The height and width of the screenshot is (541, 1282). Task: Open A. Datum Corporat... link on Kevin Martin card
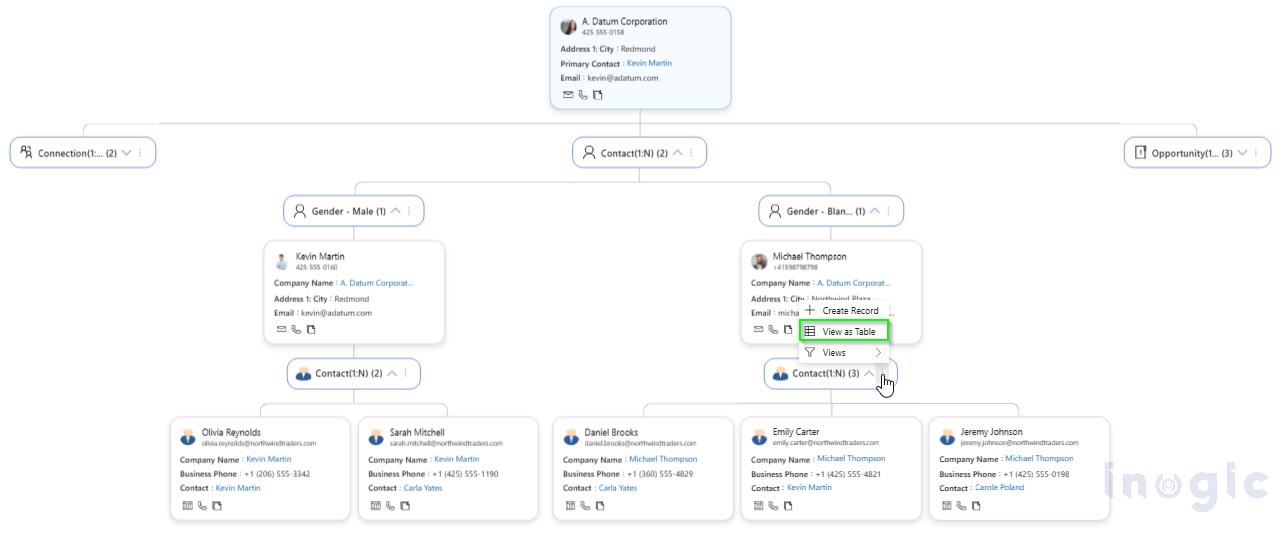point(376,283)
